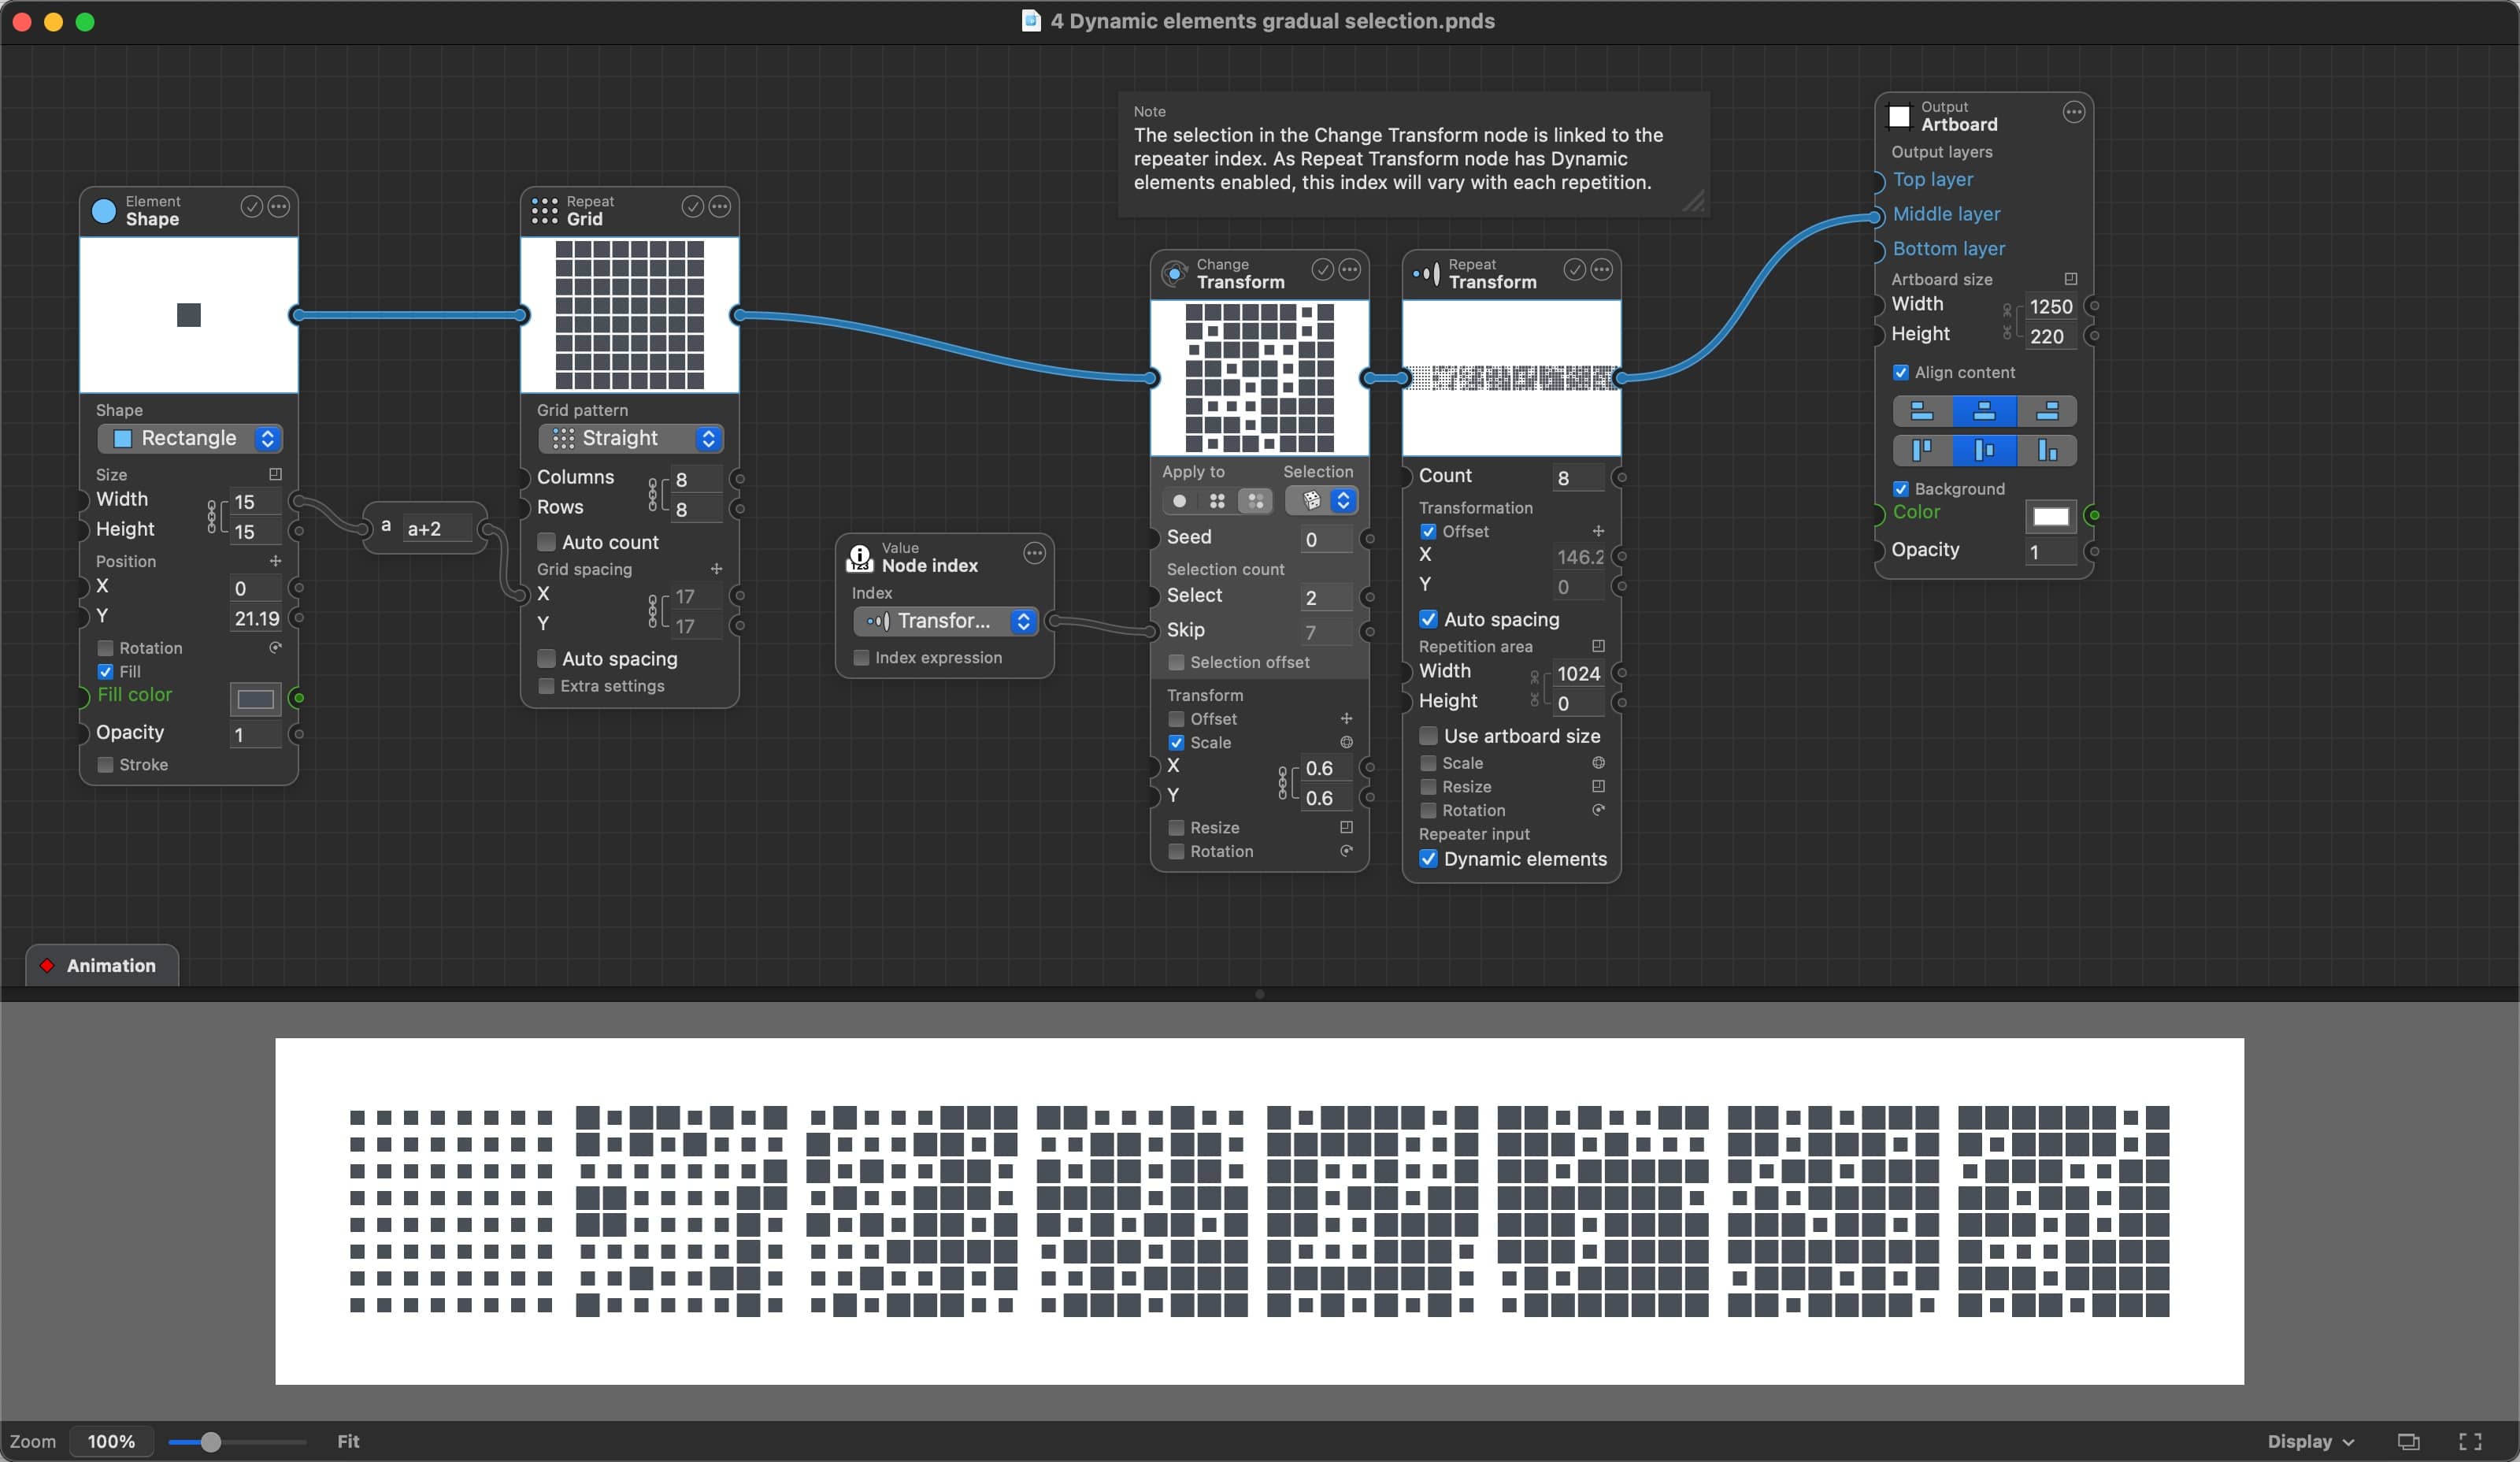The image size is (2520, 1462).
Task: Click the Grid node checkmark icon
Action: click(x=693, y=207)
